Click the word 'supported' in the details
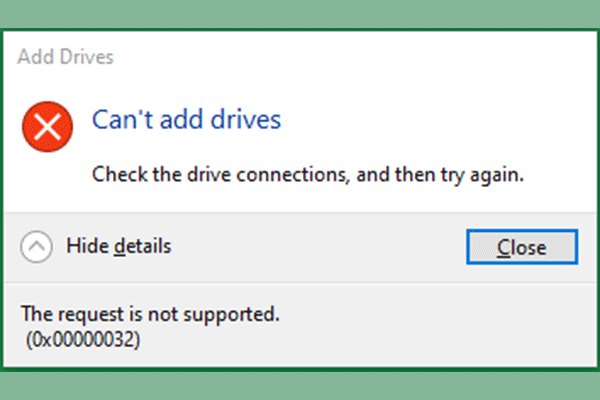Viewport: 600px width, 400px height. 231,314
